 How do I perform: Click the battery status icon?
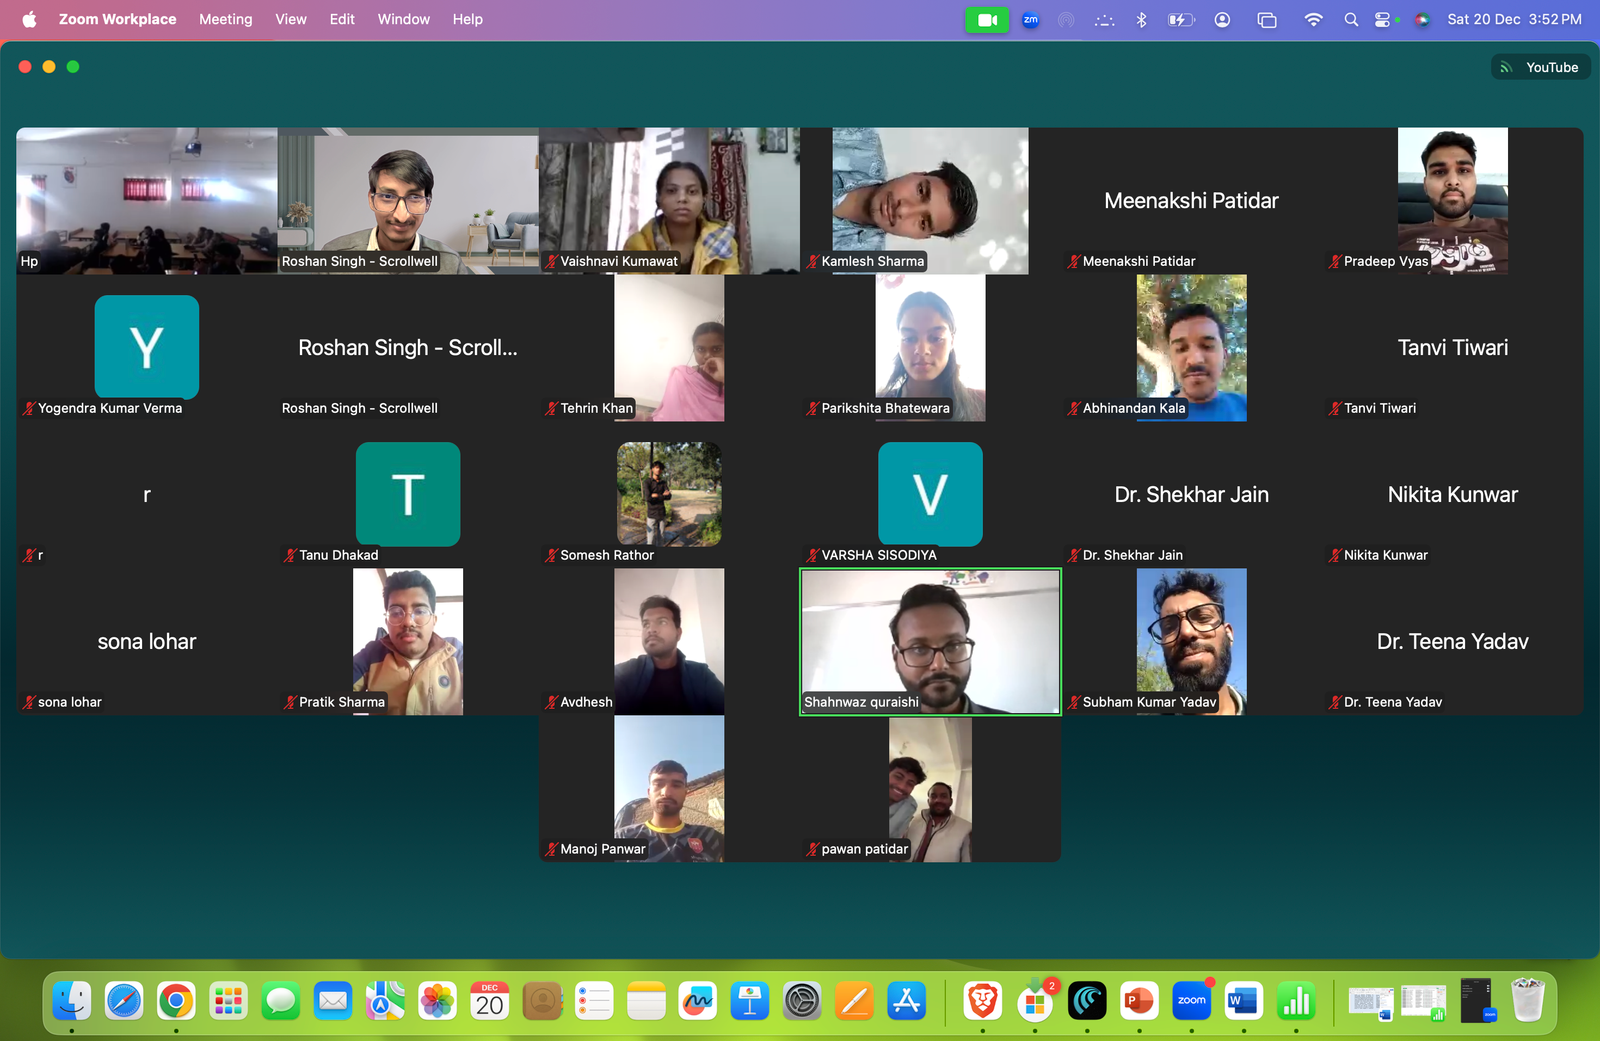tap(1181, 20)
